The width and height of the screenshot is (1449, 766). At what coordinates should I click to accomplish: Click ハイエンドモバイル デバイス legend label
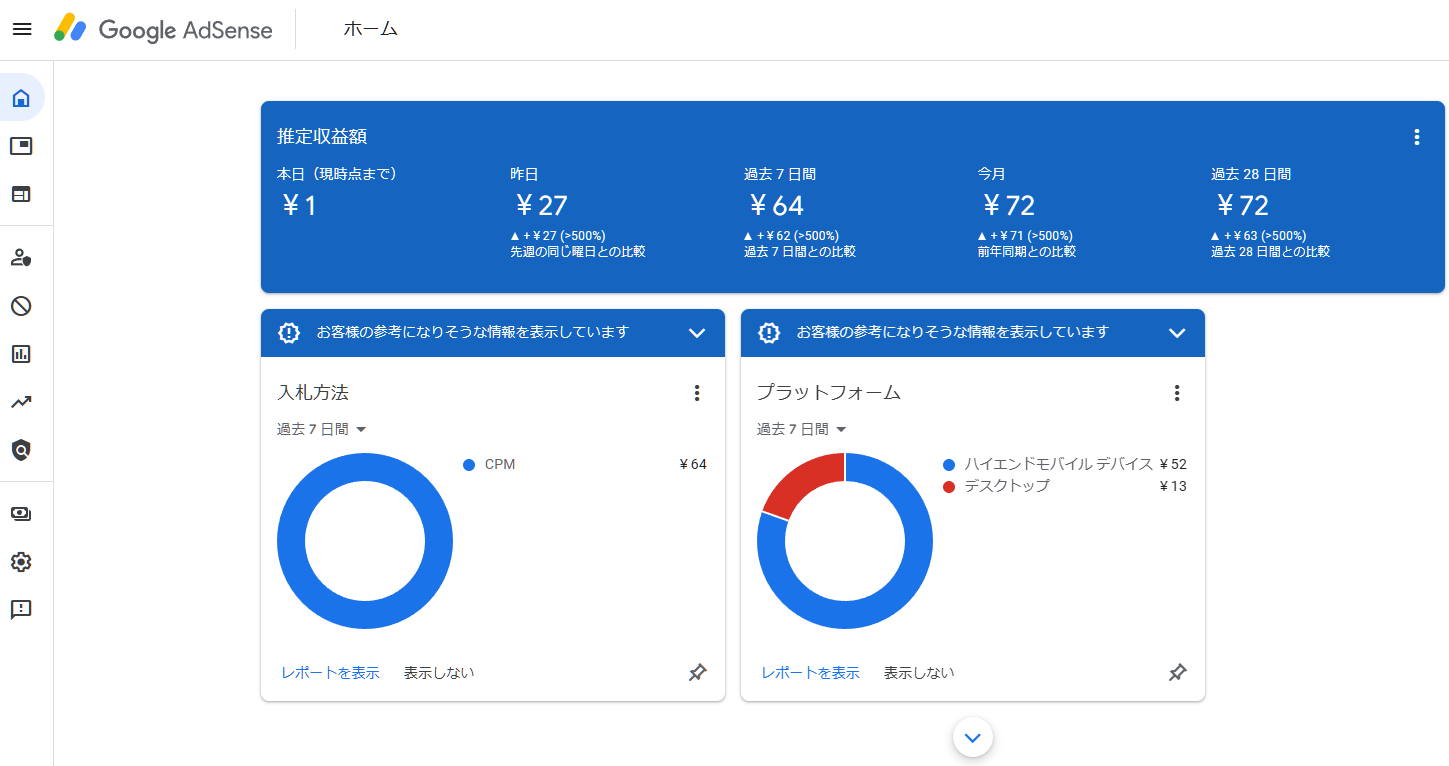coord(1059,465)
